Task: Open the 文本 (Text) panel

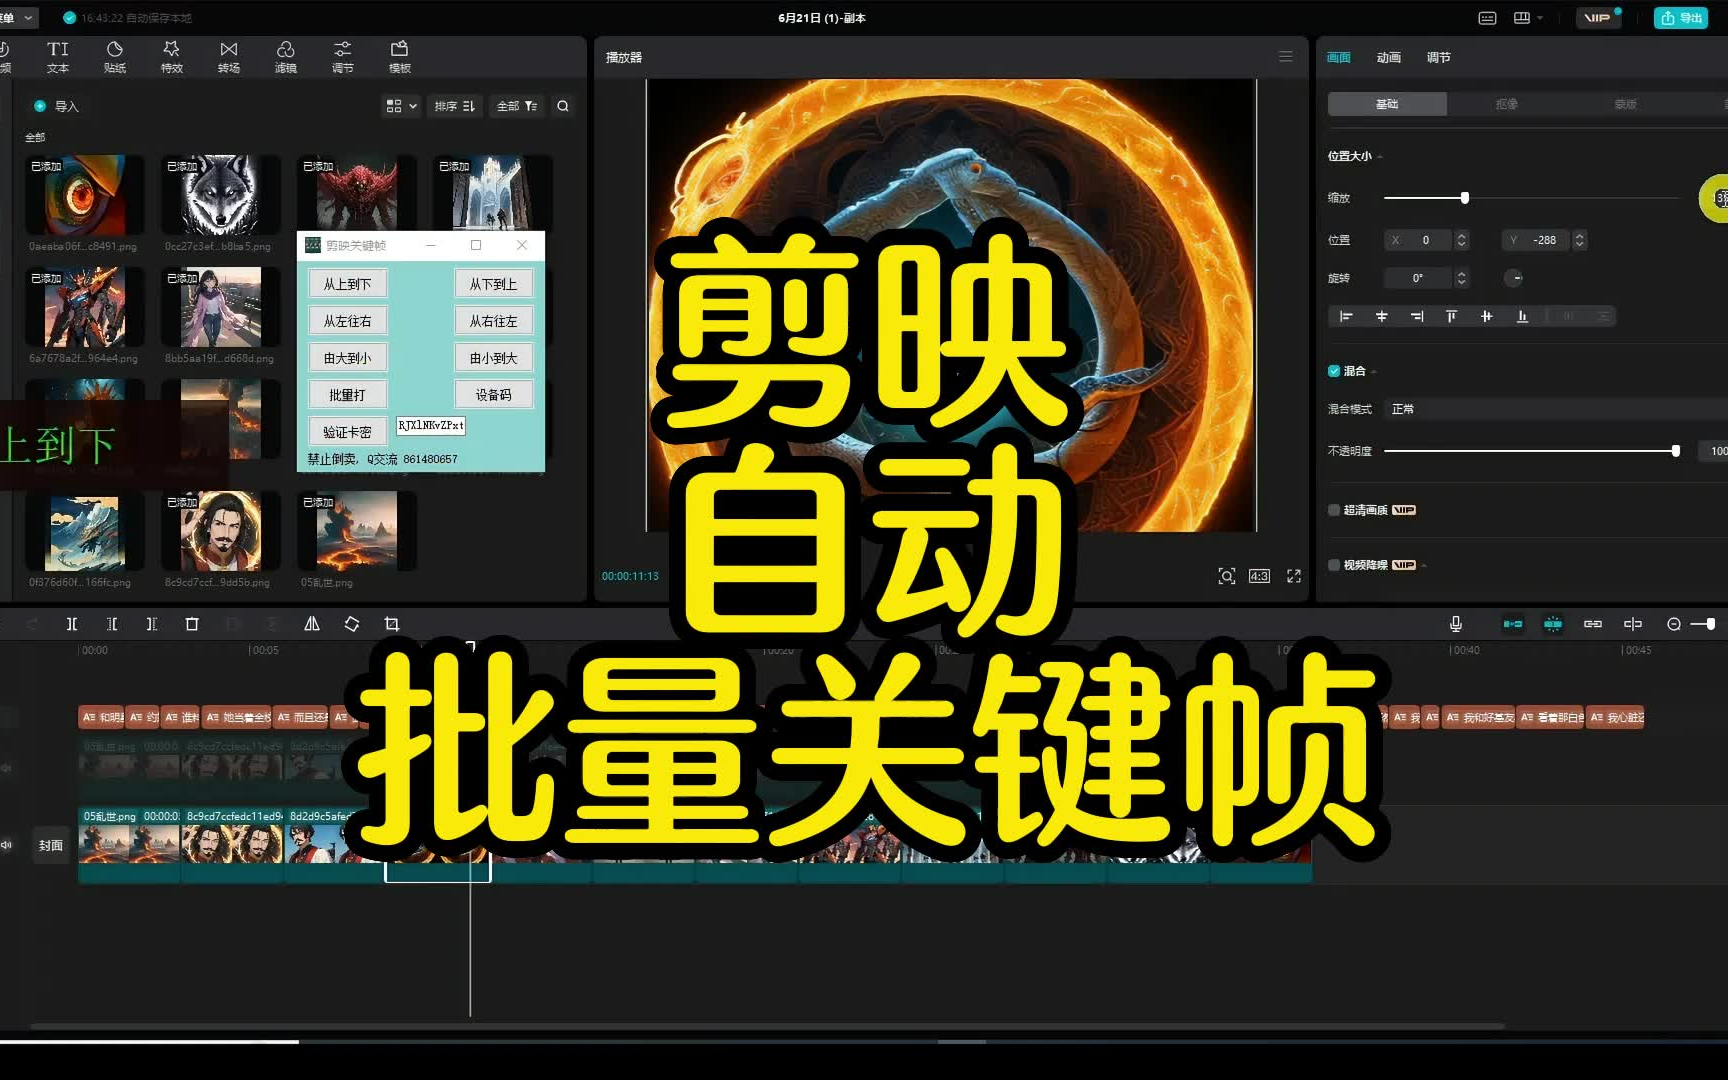Action: pyautogui.click(x=58, y=57)
